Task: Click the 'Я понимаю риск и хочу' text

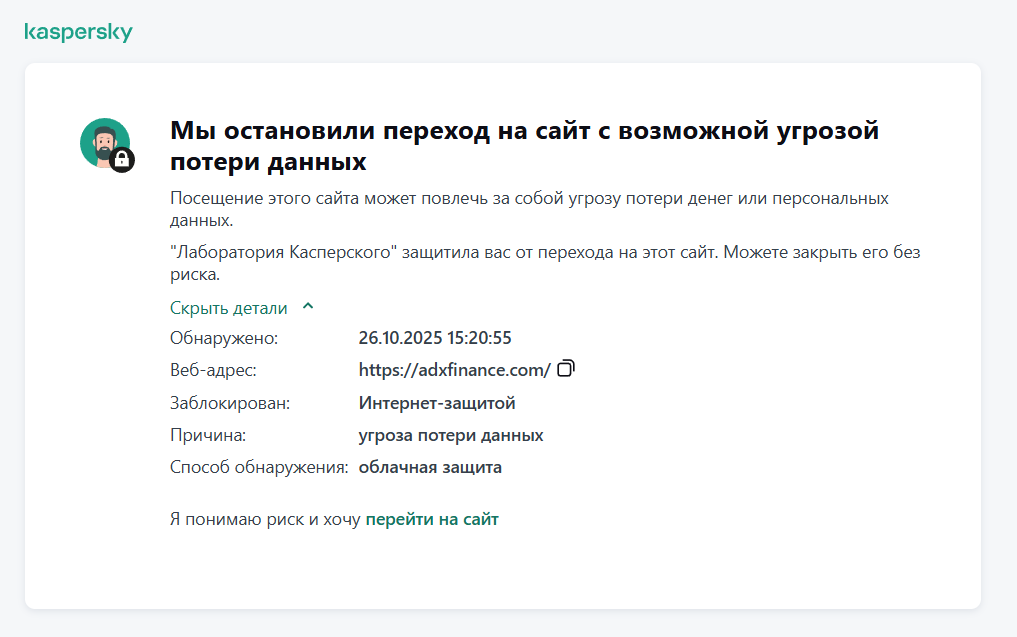Action: pyautogui.click(x=265, y=519)
